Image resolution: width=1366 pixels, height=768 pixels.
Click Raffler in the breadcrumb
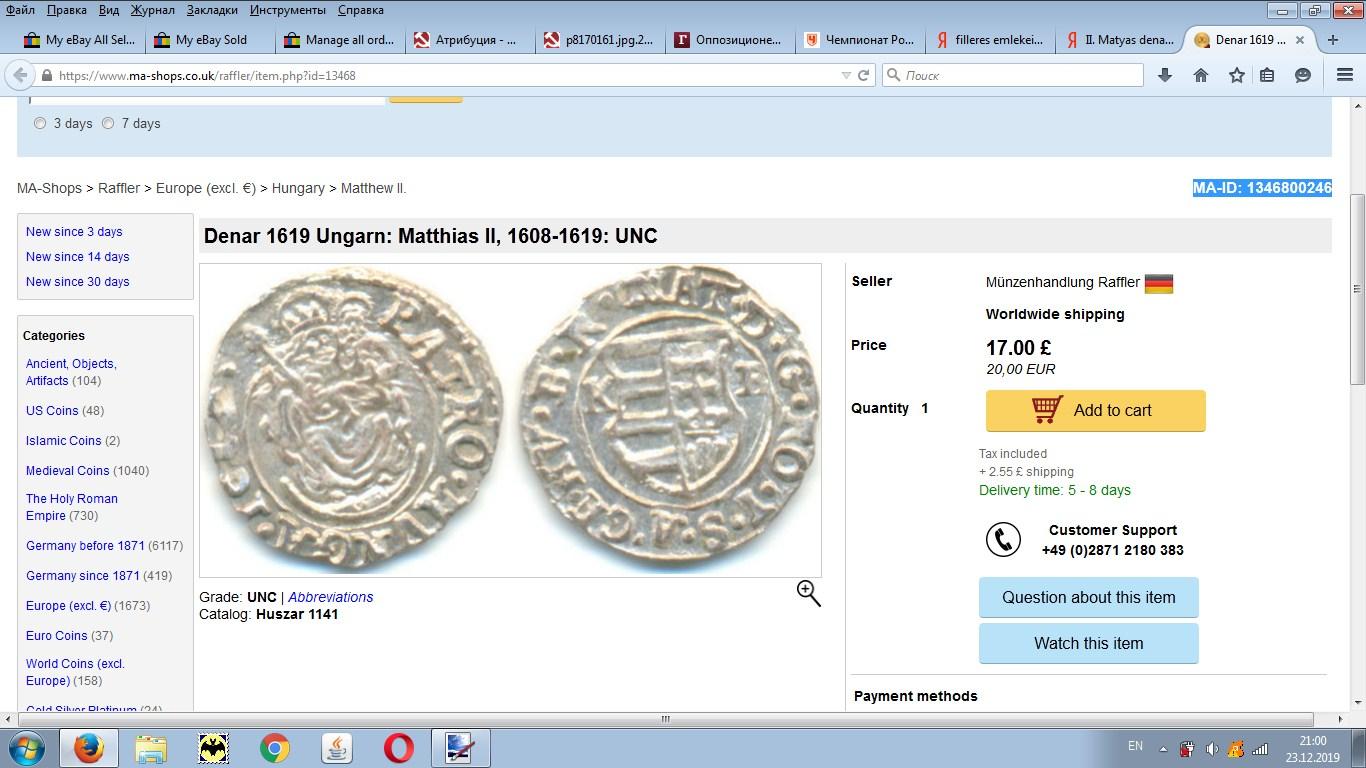(119, 188)
